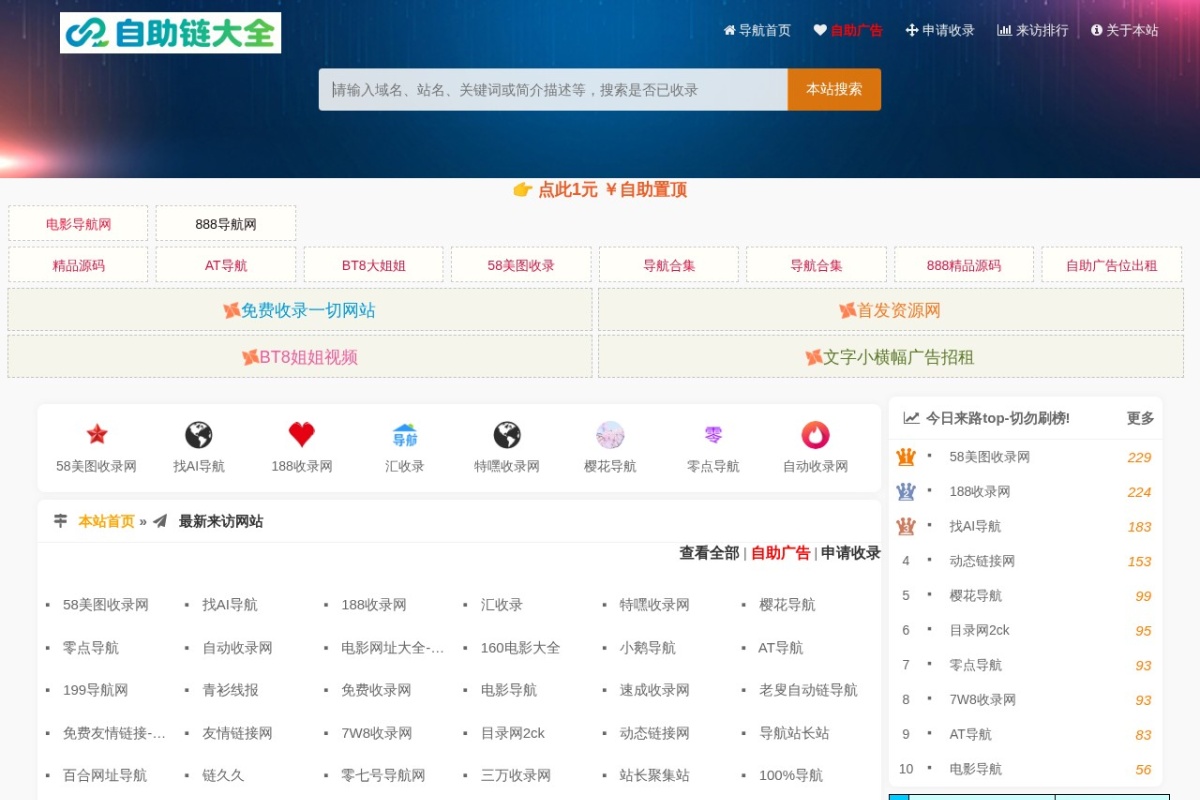
Task: Open 自助广告 in top menu
Action: 848,30
